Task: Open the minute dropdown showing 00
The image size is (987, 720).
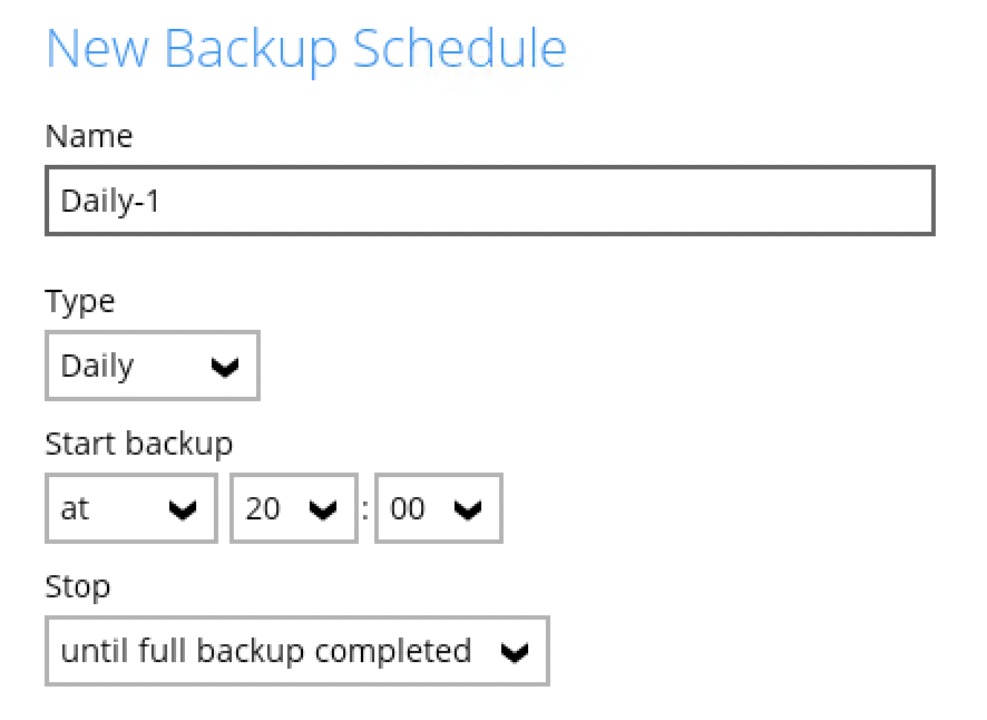Action: 438,509
